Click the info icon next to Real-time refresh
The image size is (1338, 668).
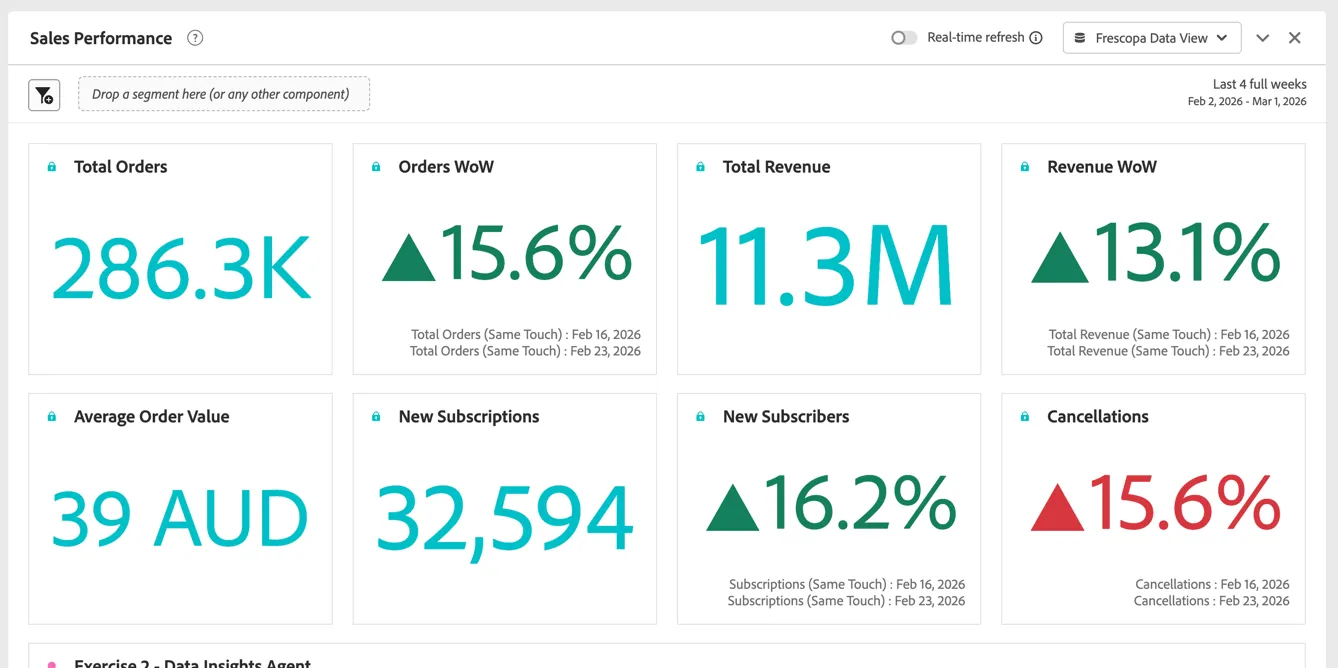click(x=1036, y=38)
